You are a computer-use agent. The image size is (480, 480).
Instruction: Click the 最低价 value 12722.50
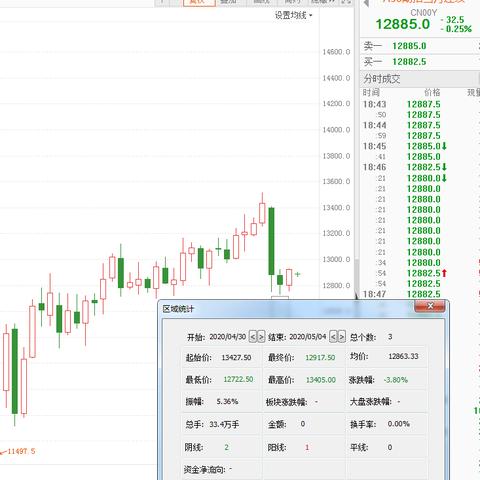(x=238, y=379)
